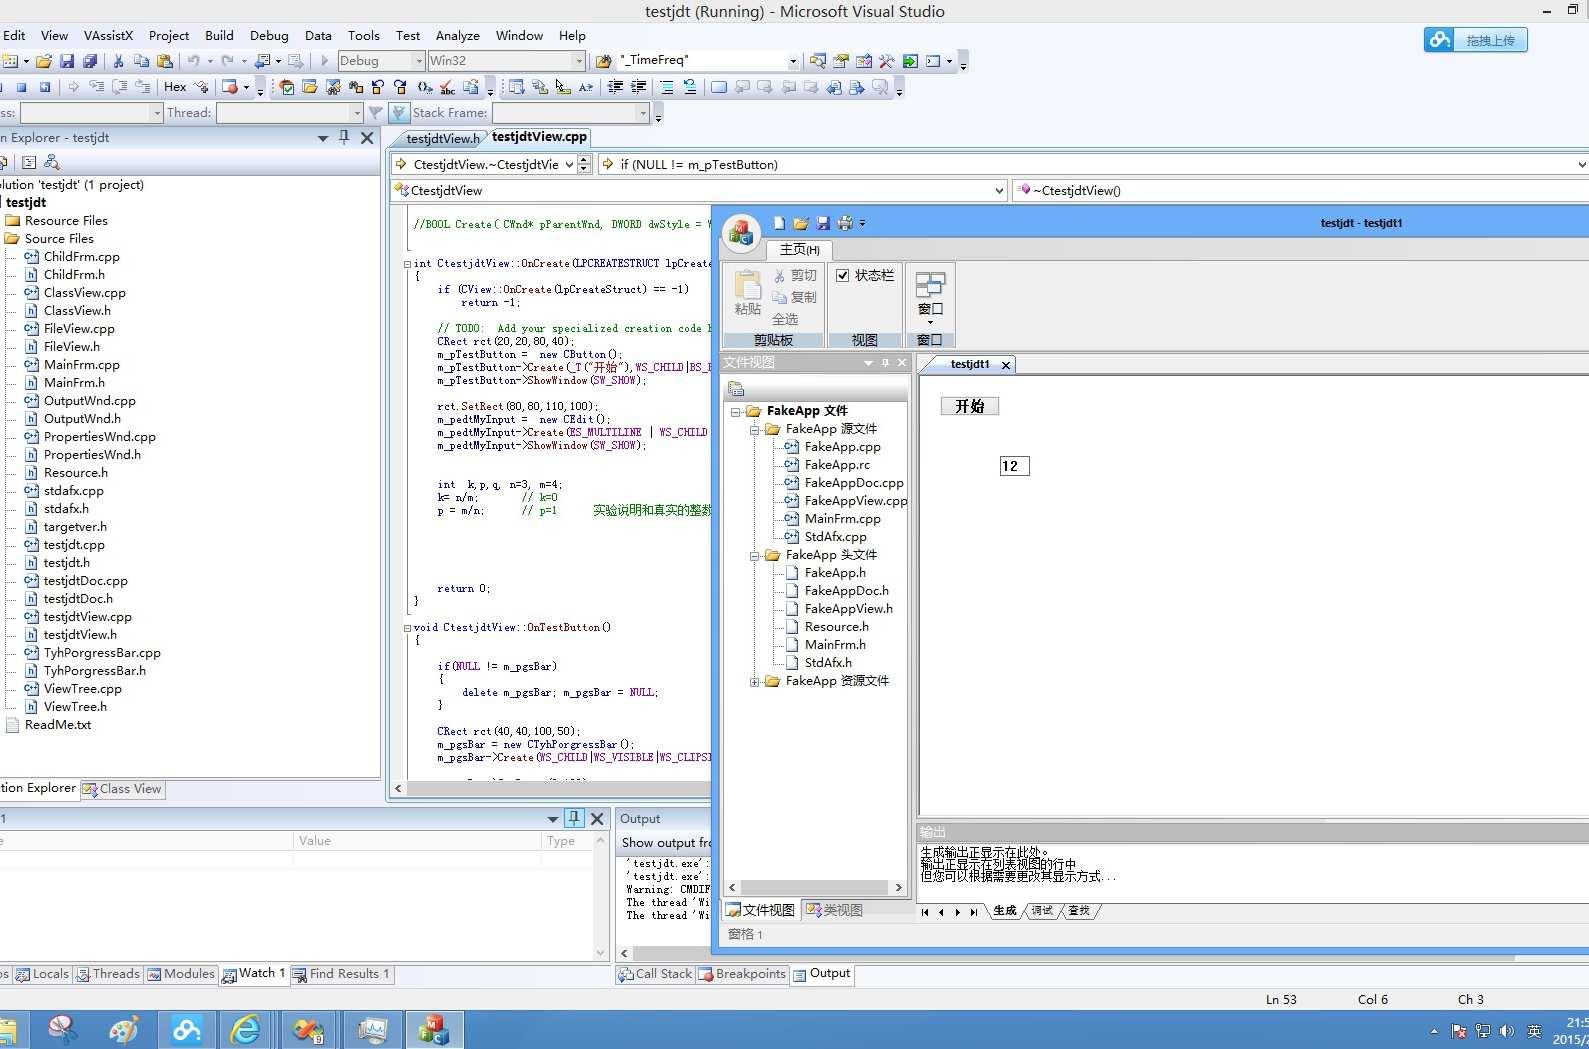
Task: Expand the FakeApp 资源文件 folder node
Action: (755, 681)
